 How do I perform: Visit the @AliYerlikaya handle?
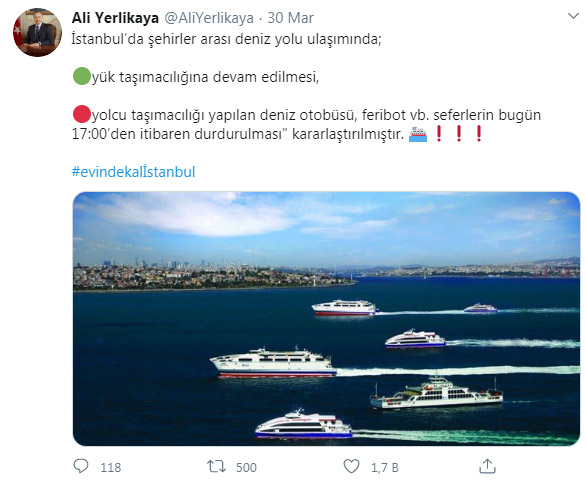pyautogui.click(x=209, y=18)
